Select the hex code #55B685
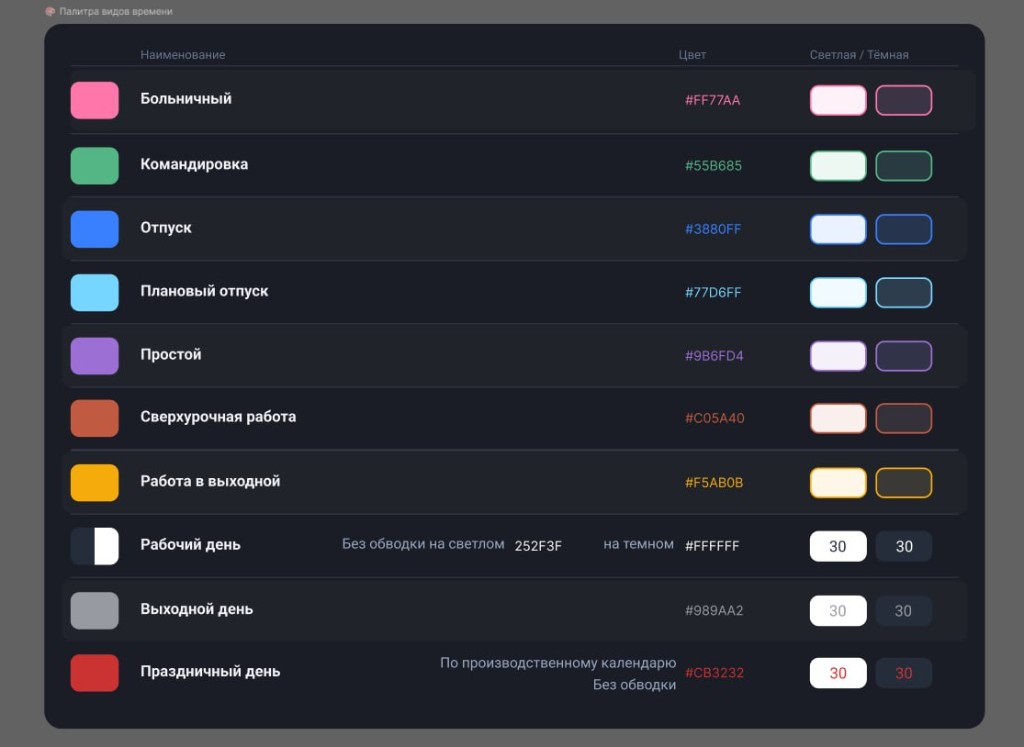Viewport: 1024px width, 747px height. (x=713, y=166)
